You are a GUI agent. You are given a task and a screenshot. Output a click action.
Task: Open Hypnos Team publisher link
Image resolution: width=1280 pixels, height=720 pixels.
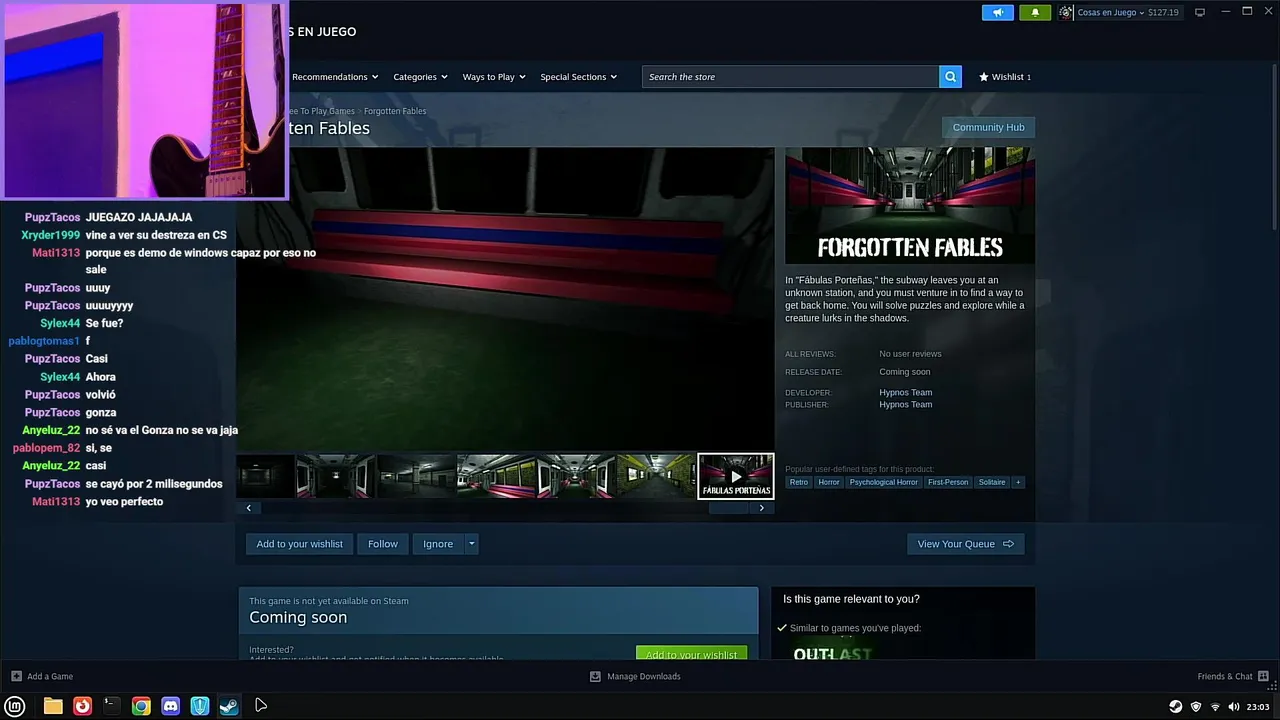[x=905, y=405]
